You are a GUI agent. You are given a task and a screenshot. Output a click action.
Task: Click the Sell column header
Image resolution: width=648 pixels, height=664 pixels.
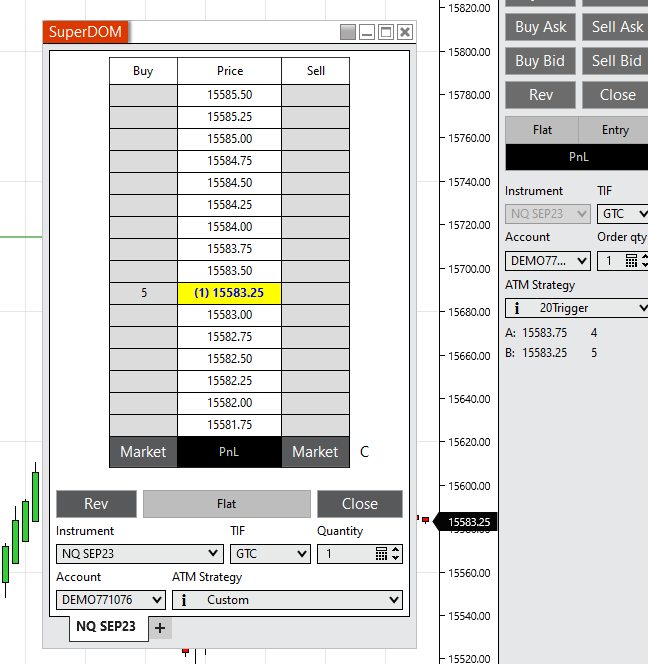pos(316,71)
